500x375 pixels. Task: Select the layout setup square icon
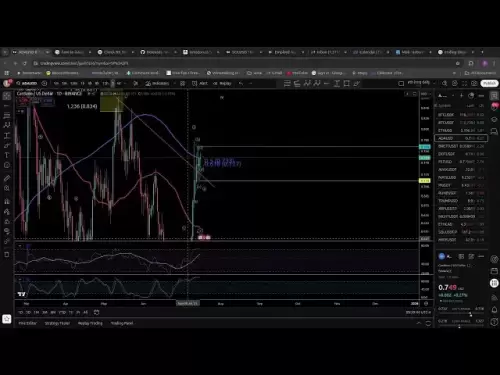pos(401,83)
